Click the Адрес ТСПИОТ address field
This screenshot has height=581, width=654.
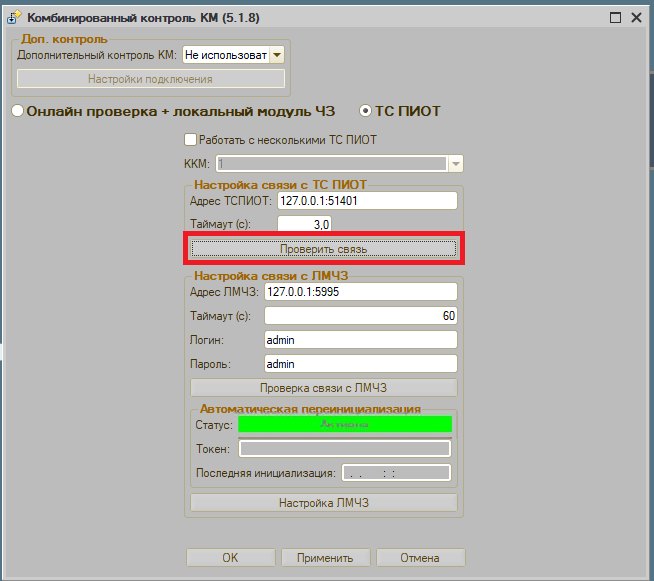pyautogui.click(x=367, y=201)
